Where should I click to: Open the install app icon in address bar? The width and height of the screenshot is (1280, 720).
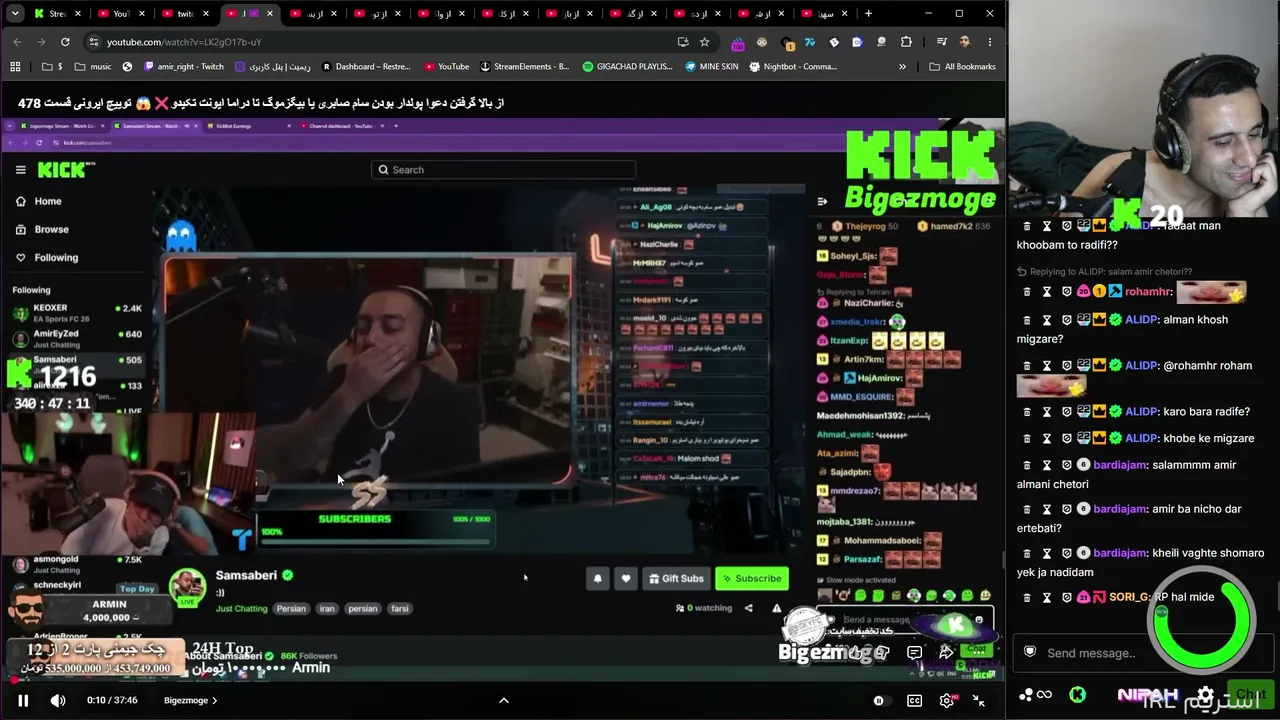[683, 42]
